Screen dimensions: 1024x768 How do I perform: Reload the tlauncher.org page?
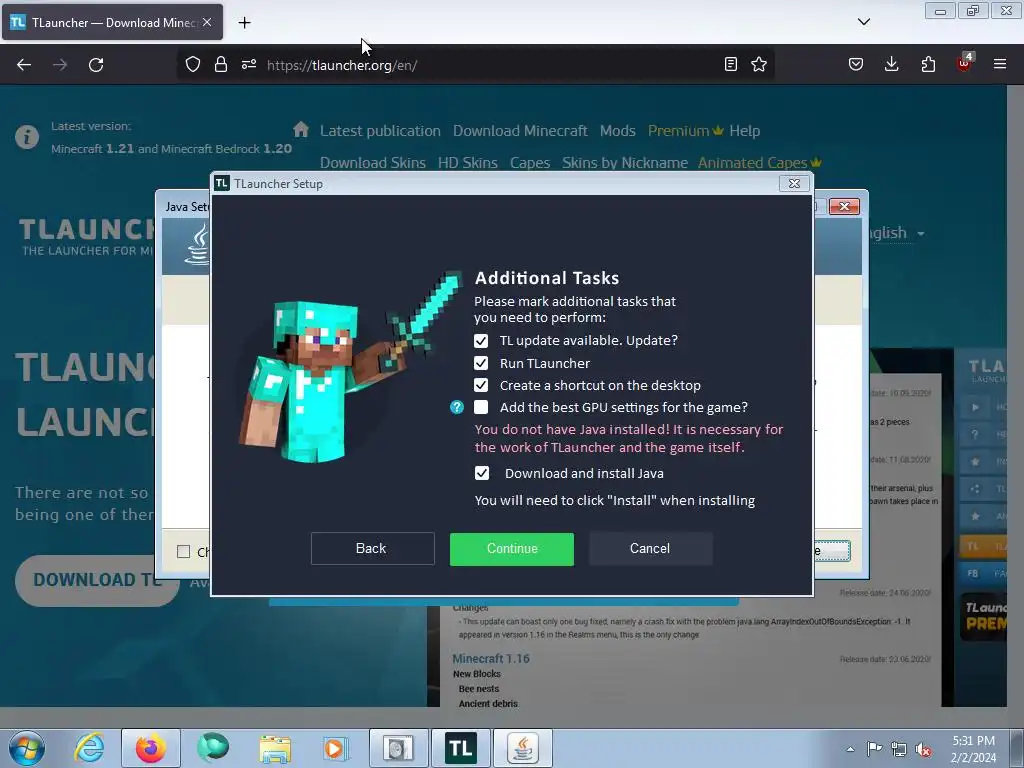[x=96, y=65]
